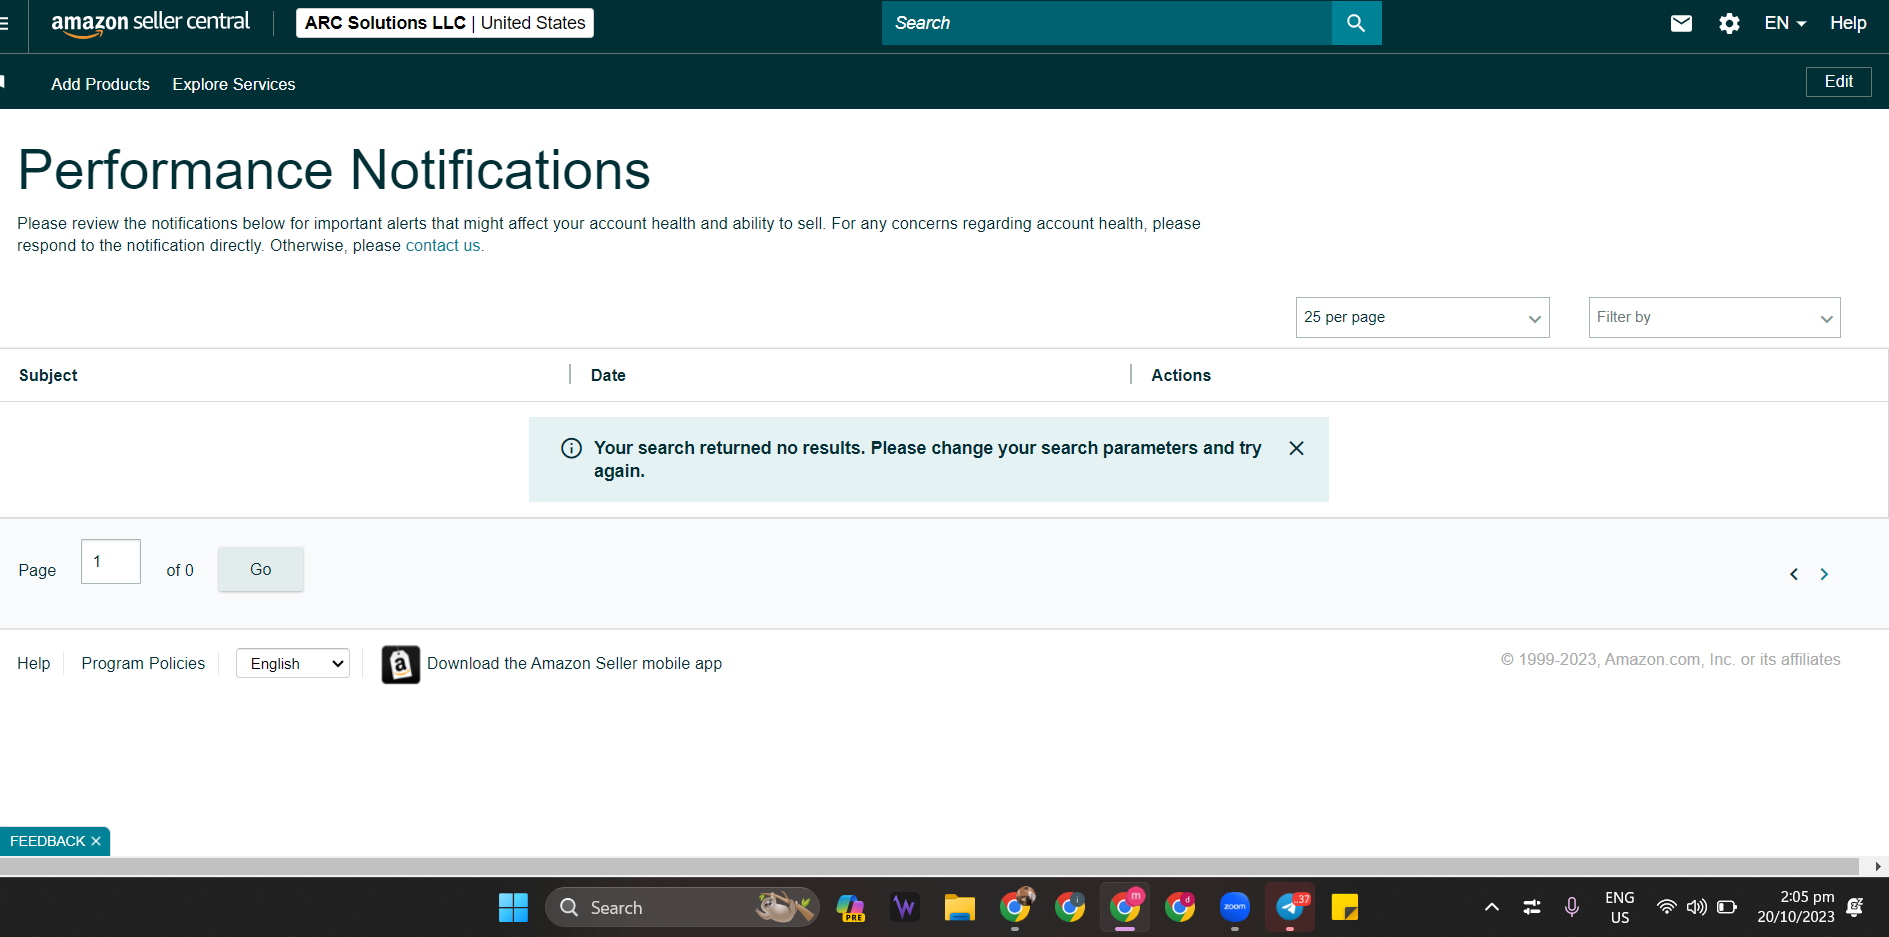Expand the English language footer dropdown
The height and width of the screenshot is (937, 1889).
[293, 663]
